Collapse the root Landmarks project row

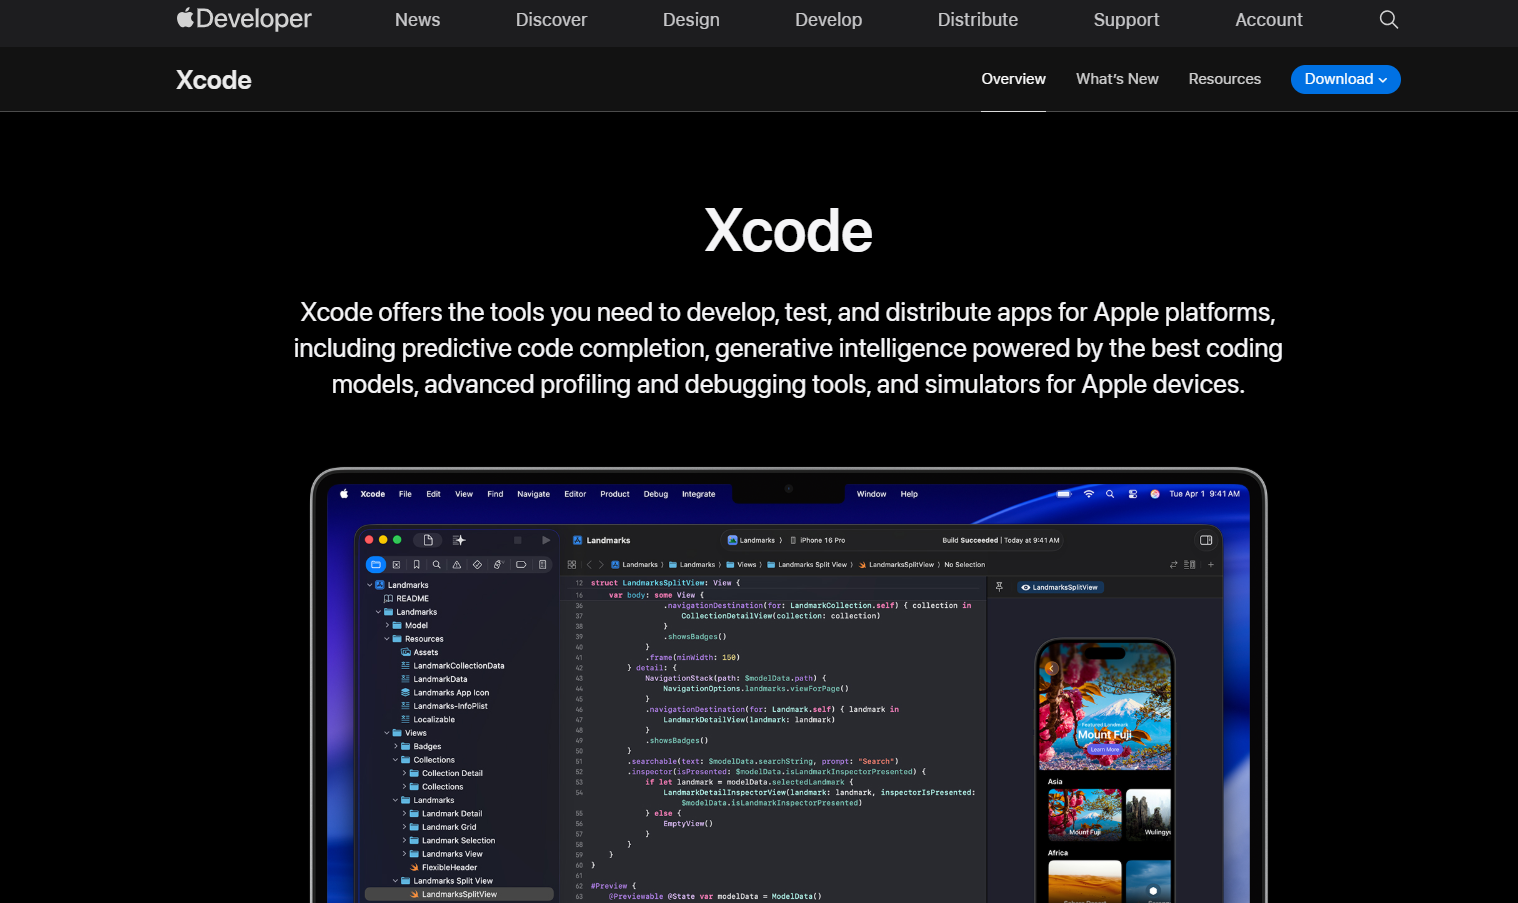coord(370,585)
